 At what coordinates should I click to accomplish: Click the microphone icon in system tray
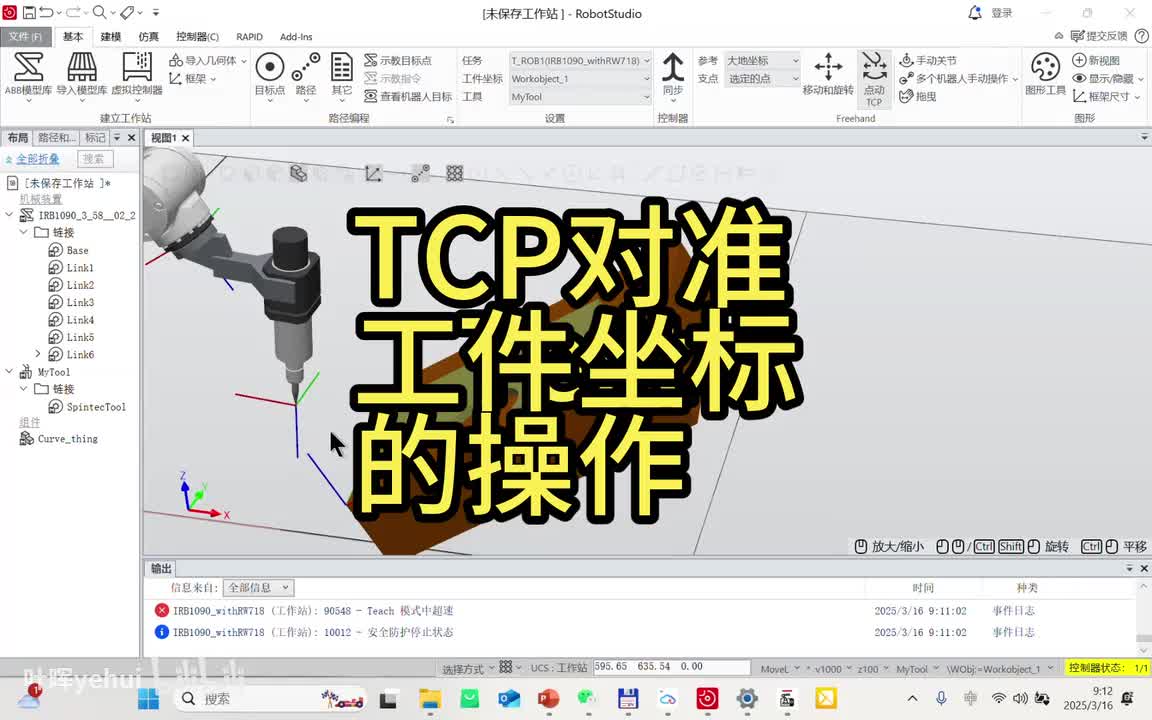[941, 699]
